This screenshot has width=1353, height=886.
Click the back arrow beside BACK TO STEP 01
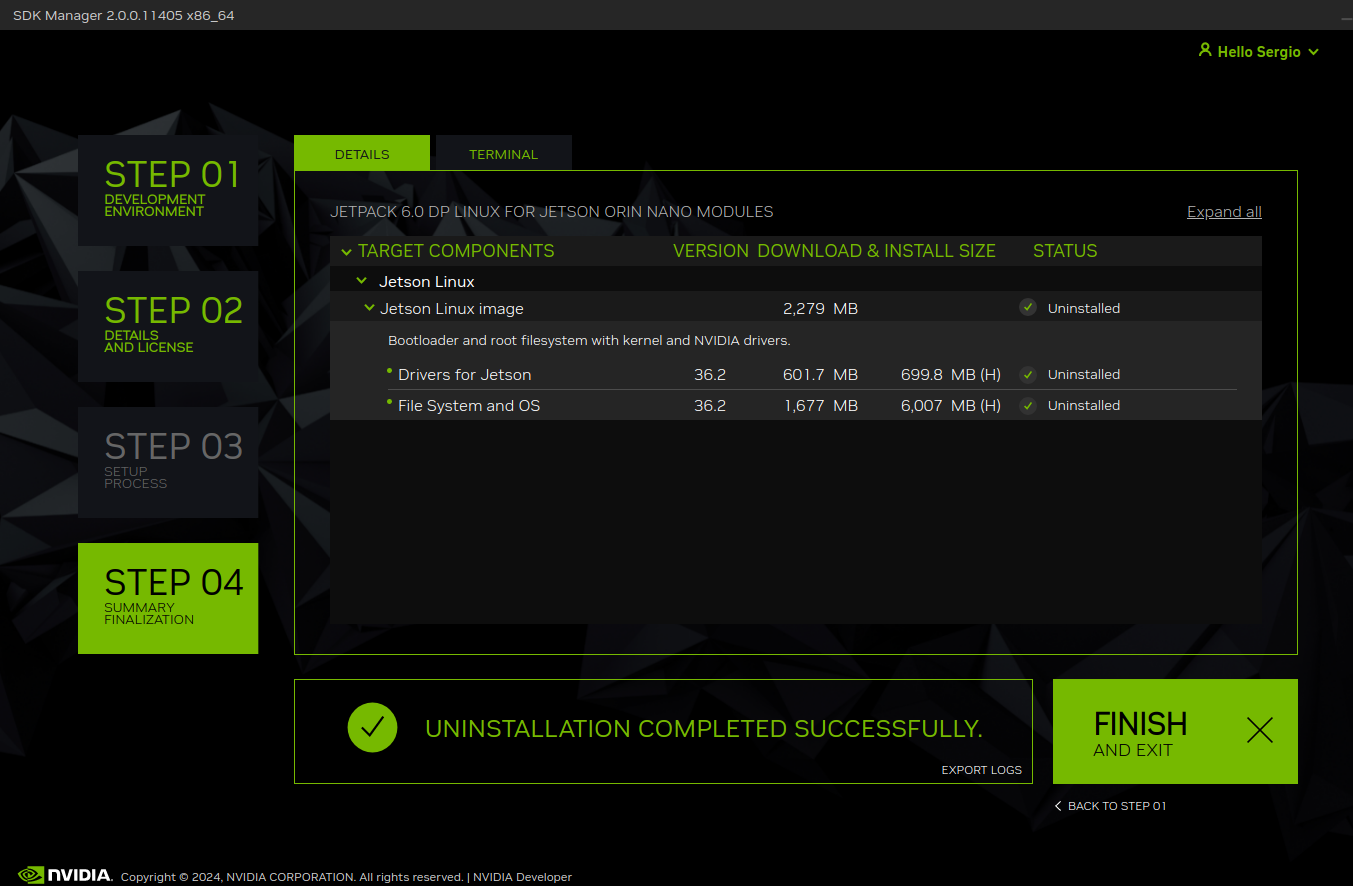coord(1058,806)
